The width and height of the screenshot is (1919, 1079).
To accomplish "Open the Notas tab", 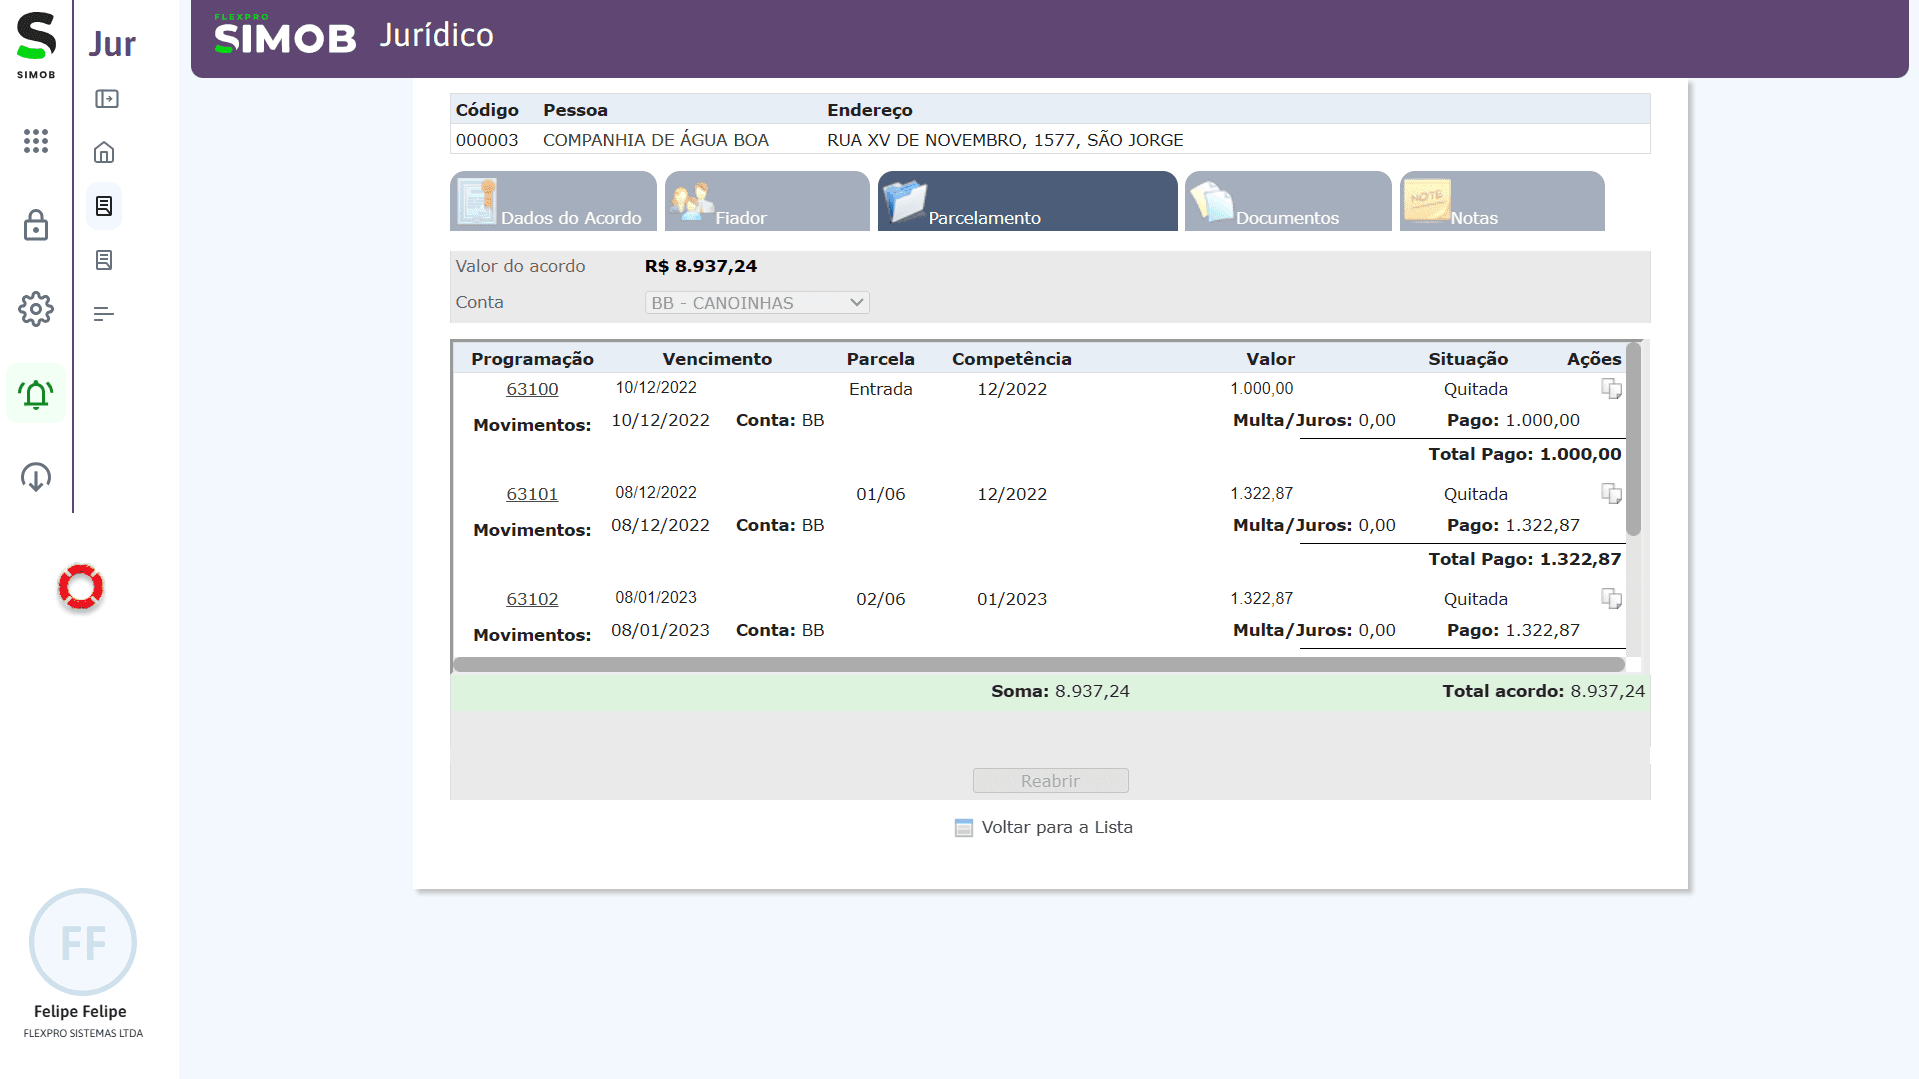I will tap(1501, 202).
